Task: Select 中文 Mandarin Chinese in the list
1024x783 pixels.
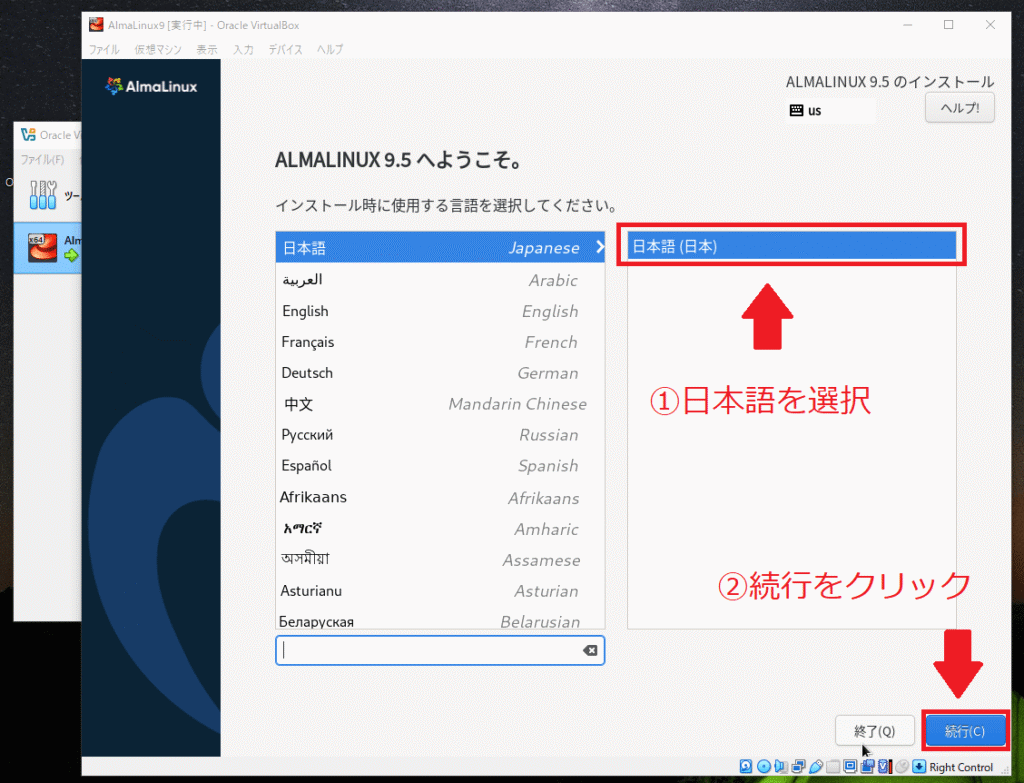Action: pos(440,404)
